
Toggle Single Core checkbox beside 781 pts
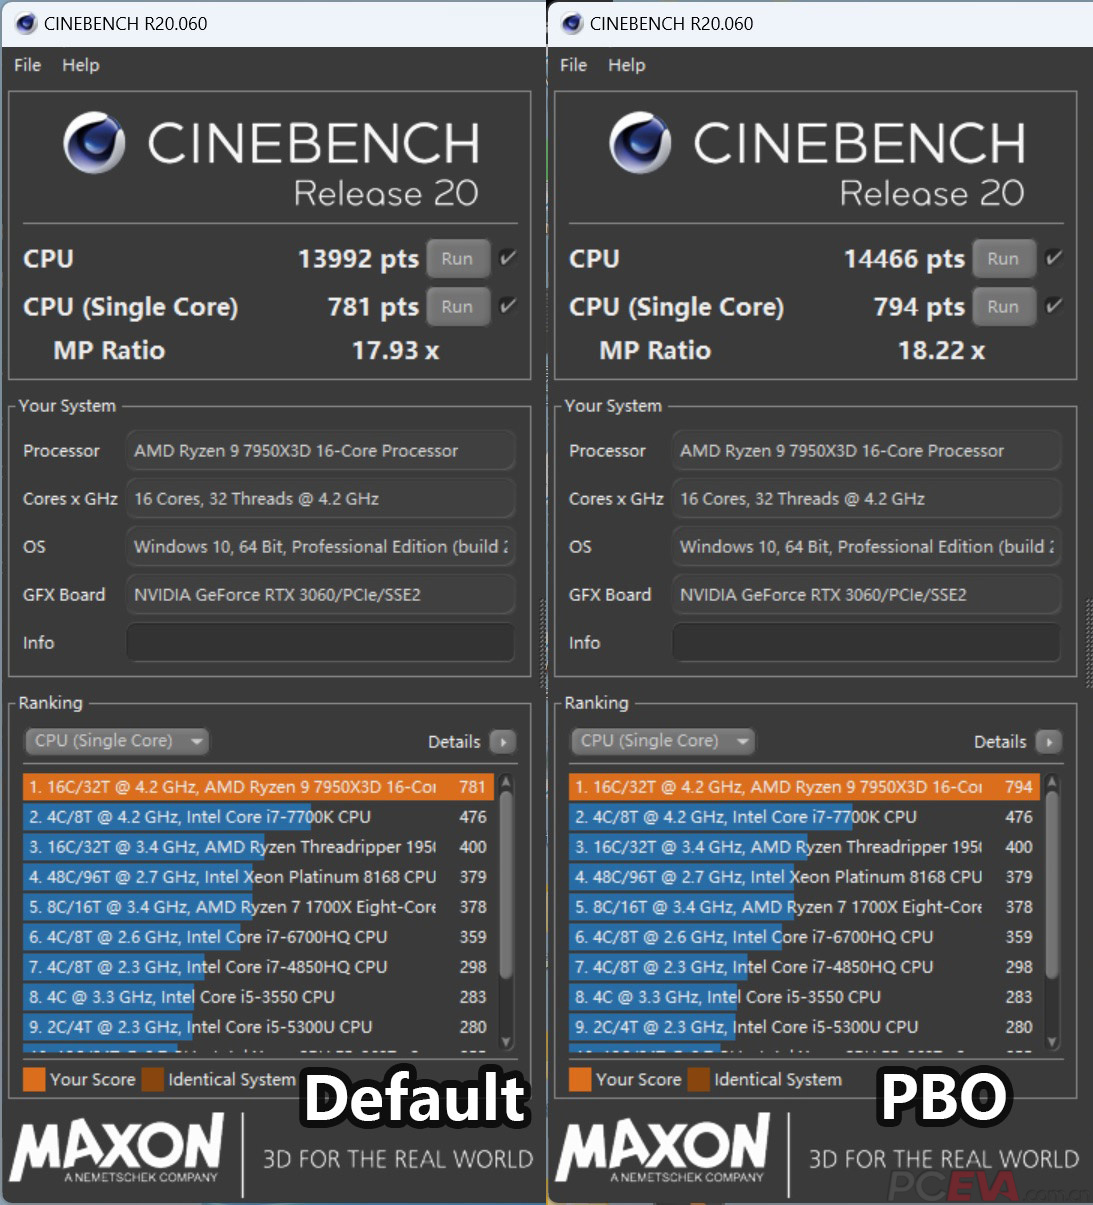[508, 306]
